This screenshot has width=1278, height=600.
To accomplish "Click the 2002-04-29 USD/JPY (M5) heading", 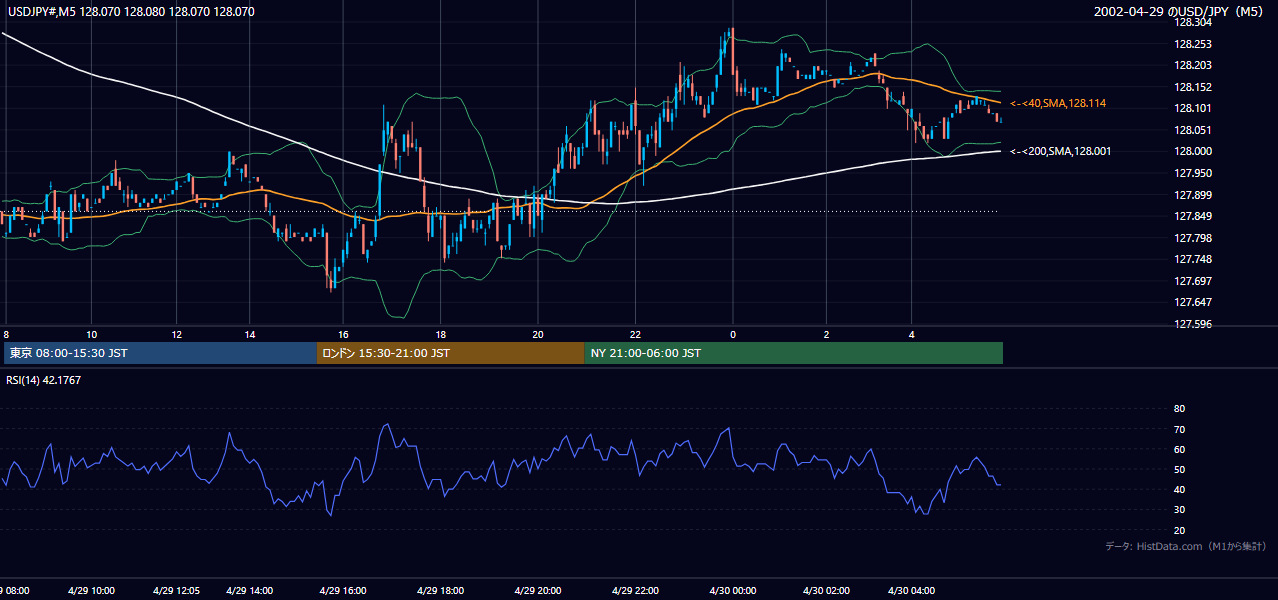I will (x=1179, y=11).
